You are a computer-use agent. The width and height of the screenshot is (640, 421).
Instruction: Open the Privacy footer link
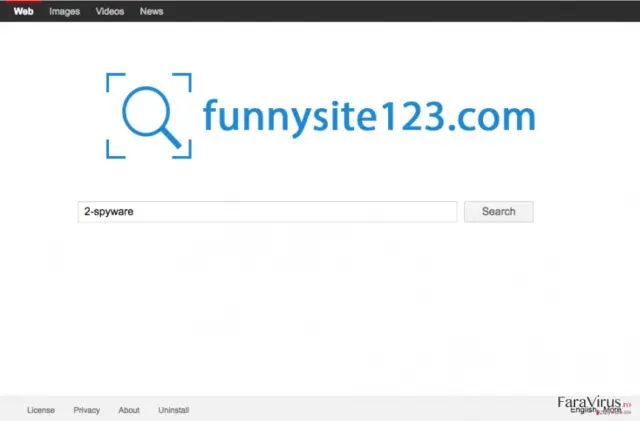coord(87,410)
